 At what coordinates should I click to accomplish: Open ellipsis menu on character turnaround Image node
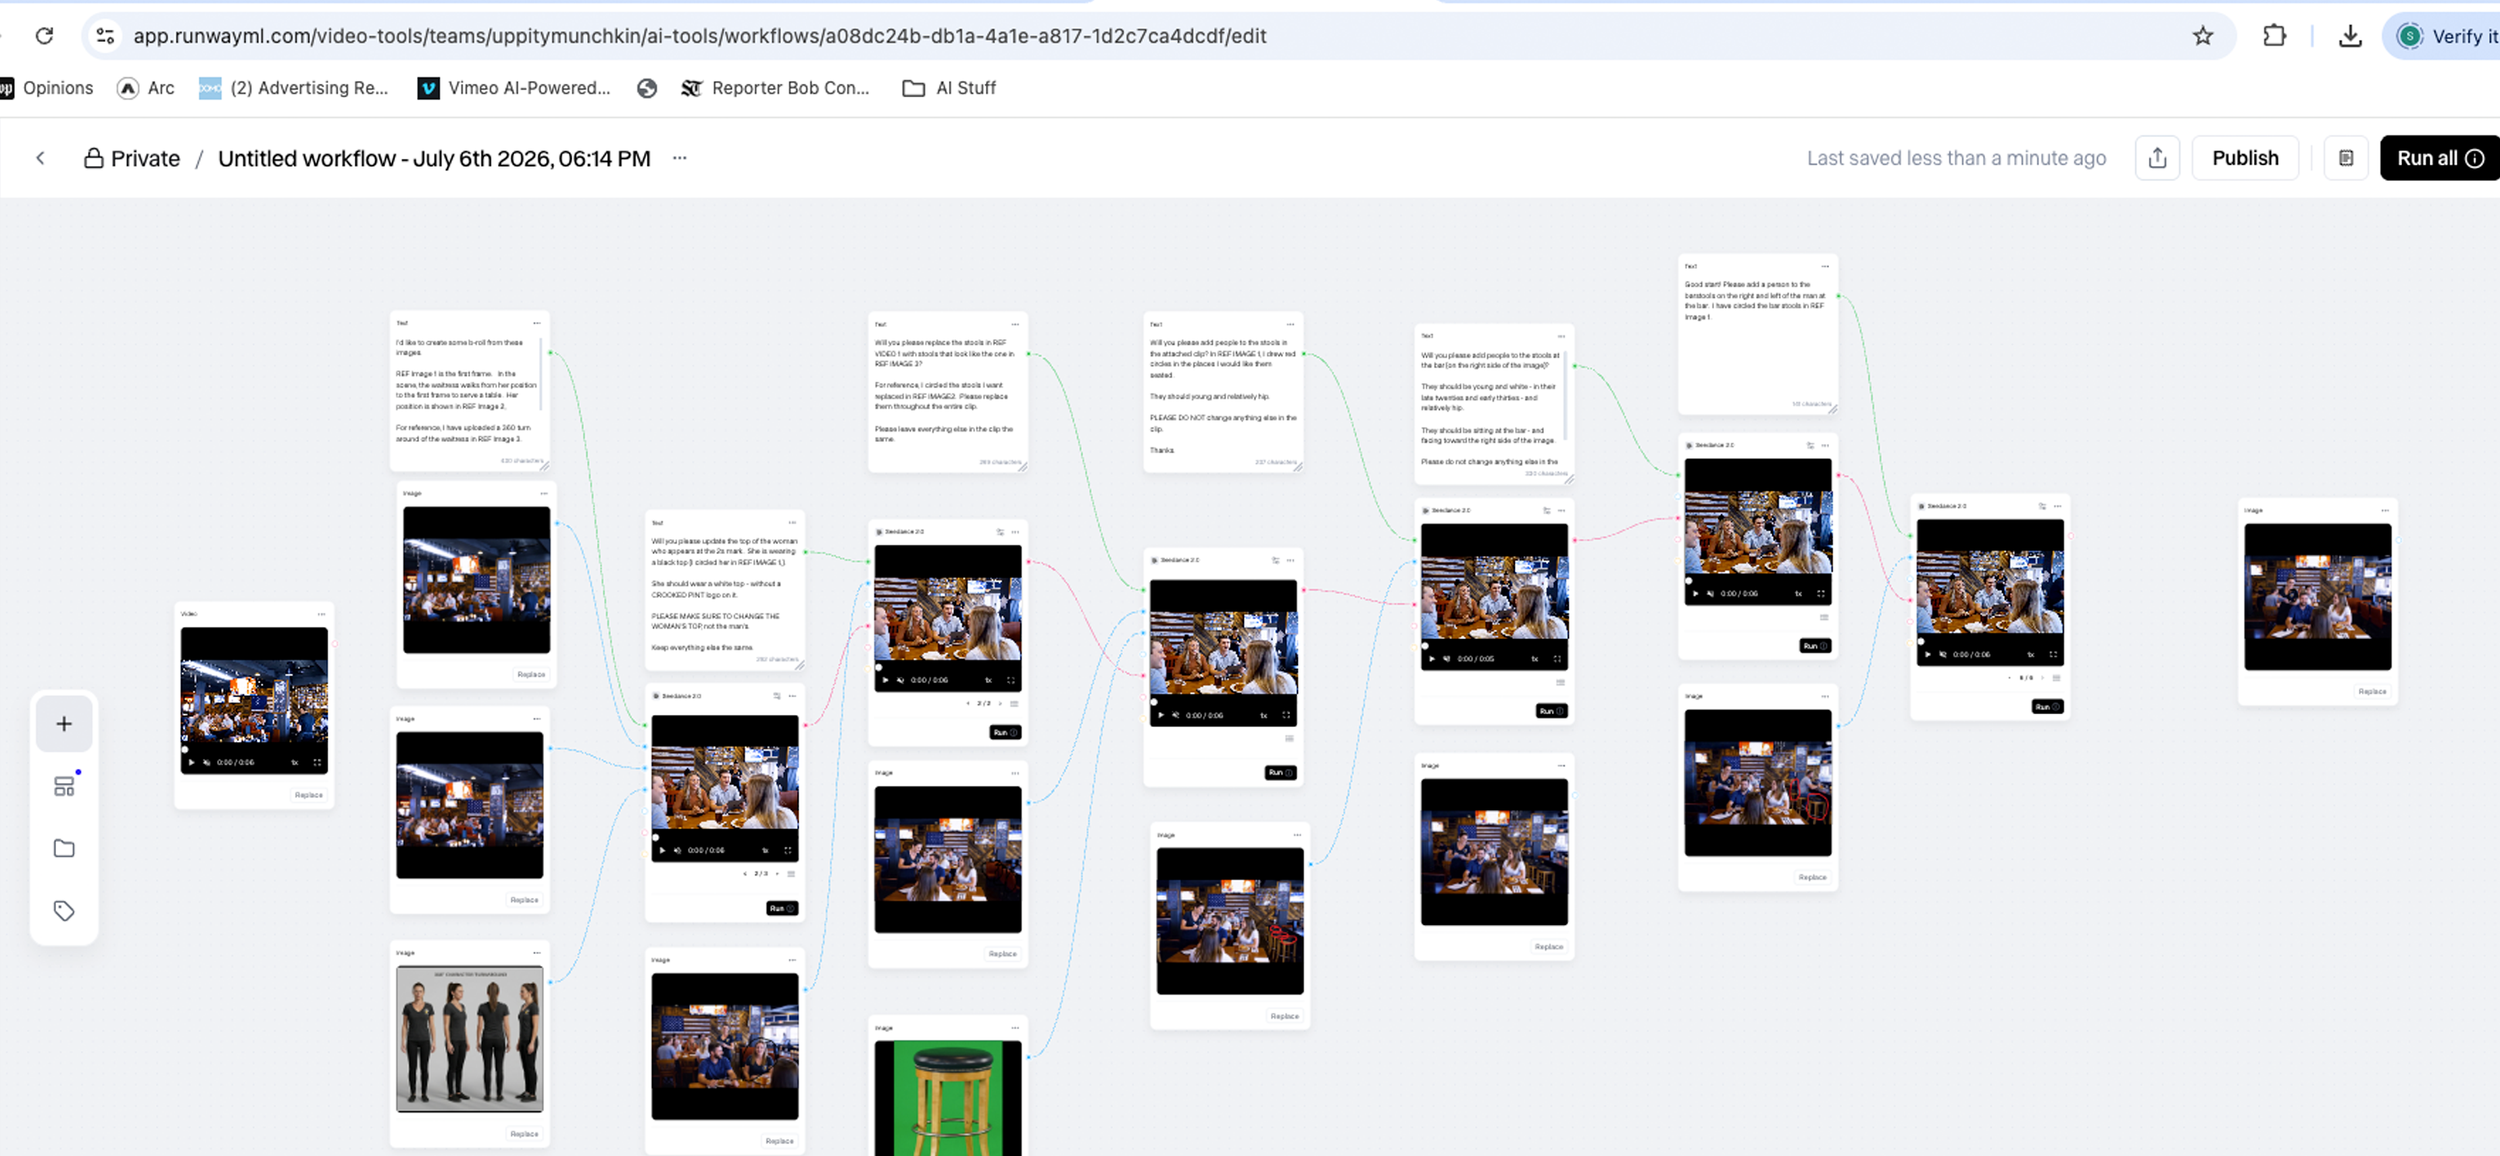click(537, 952)
